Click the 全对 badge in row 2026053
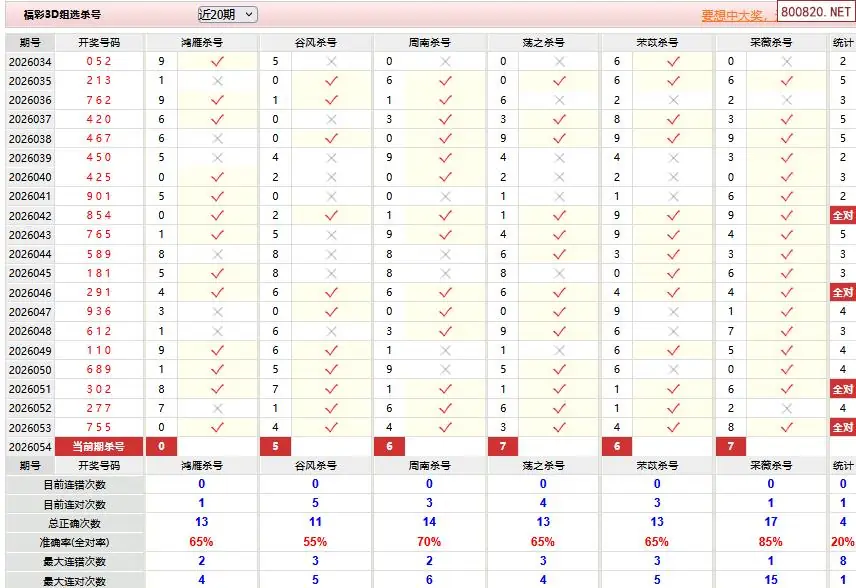856x588 pixels. 843,428
